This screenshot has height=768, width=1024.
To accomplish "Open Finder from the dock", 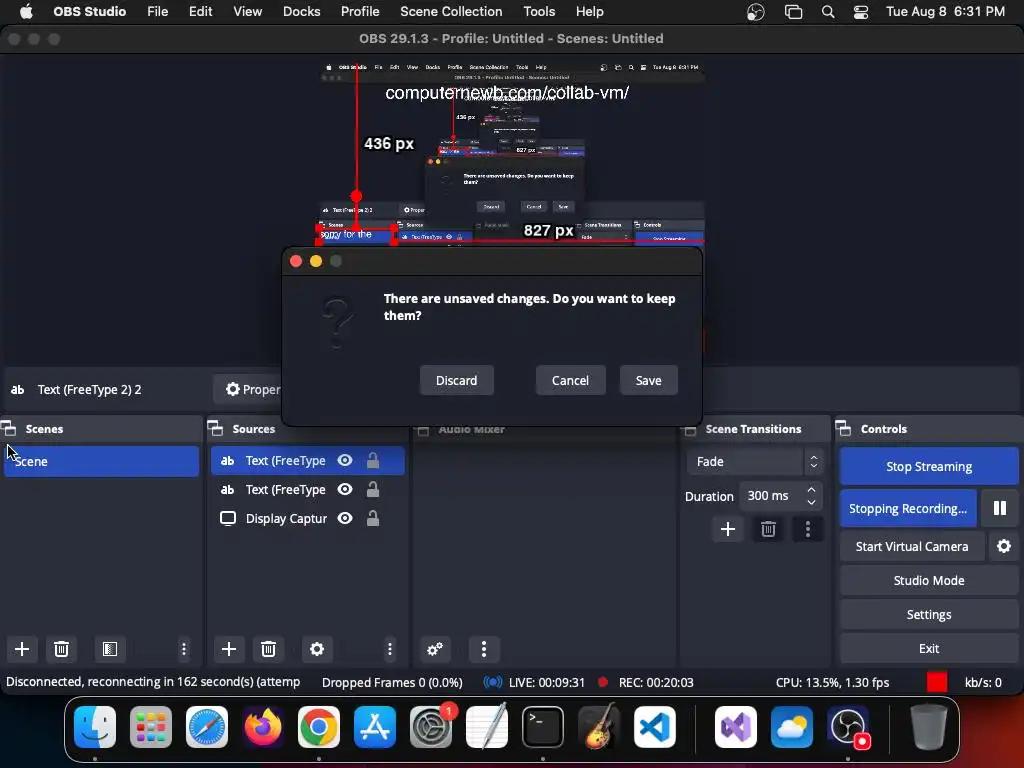I will (95, 727).
